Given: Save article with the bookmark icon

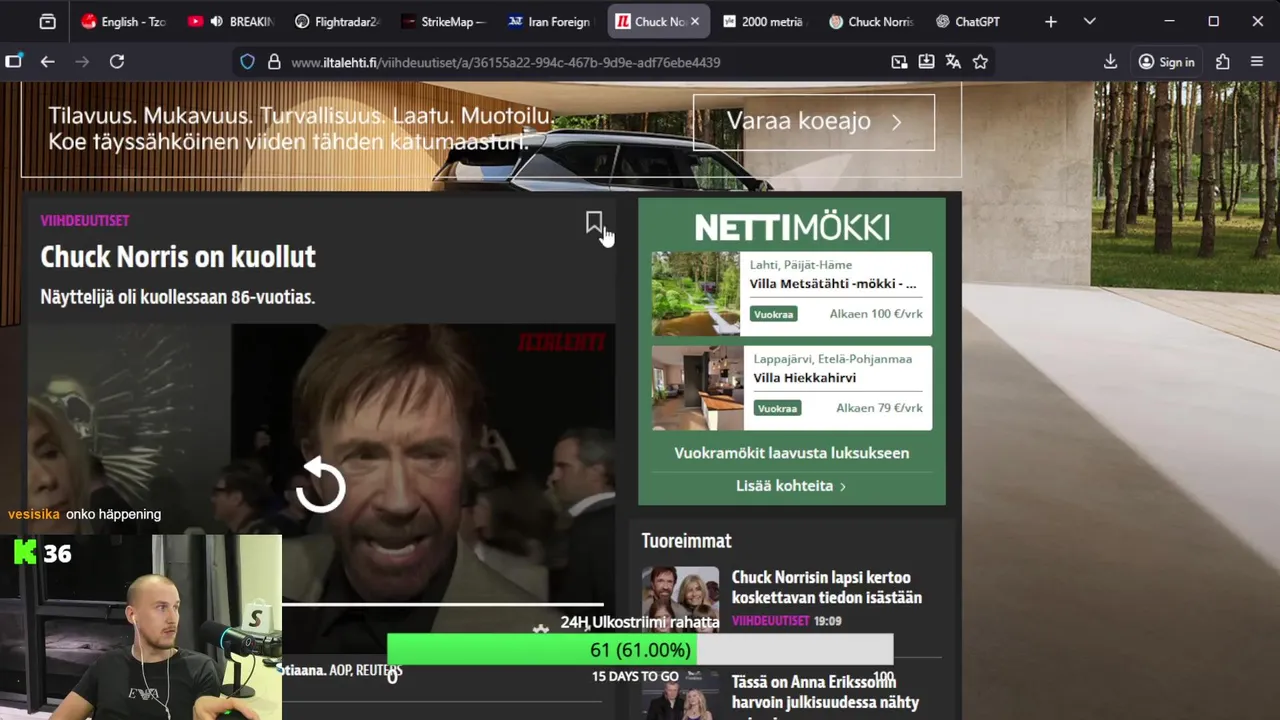Looking at the screenshot, I should [594, 223].
